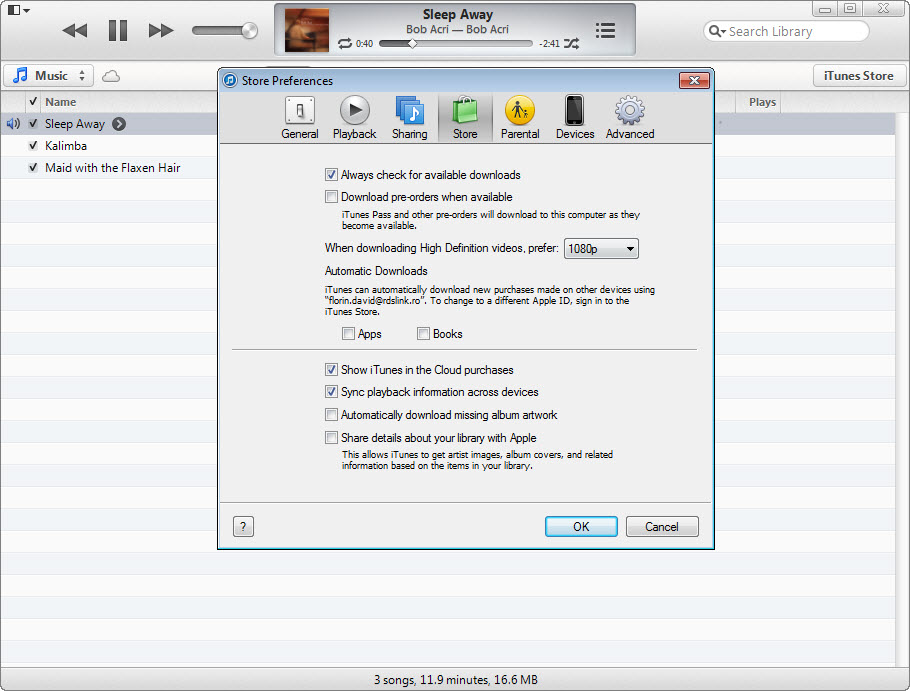Click the status bar song summary
910x691 pixels.
(456, 679)
